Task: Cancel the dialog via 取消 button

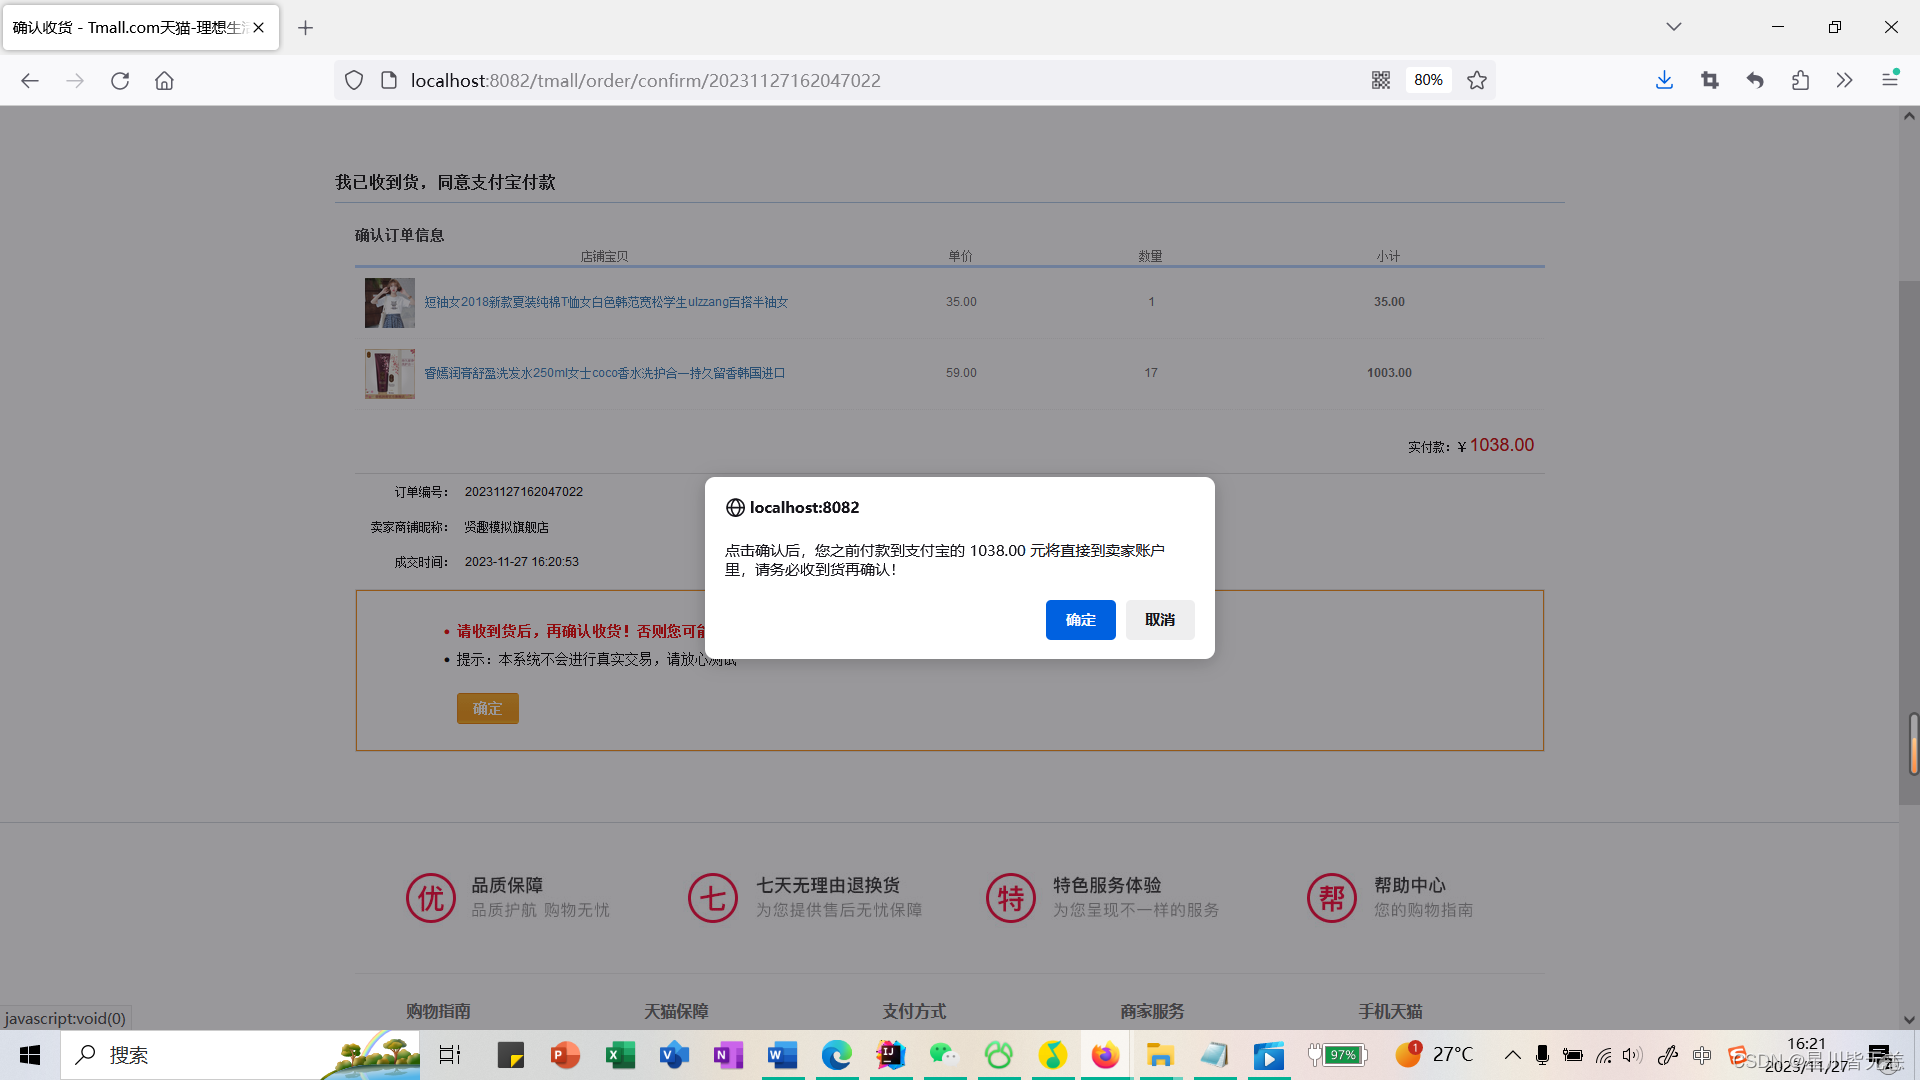Action: point(1160,620)
